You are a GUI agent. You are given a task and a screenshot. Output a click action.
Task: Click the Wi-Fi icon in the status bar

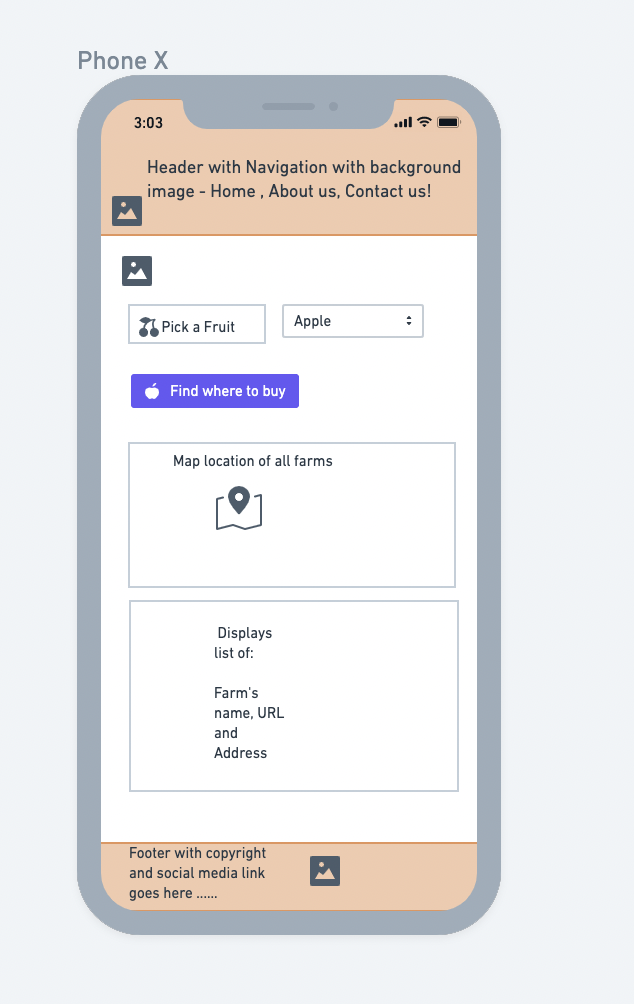click(424, 121)
